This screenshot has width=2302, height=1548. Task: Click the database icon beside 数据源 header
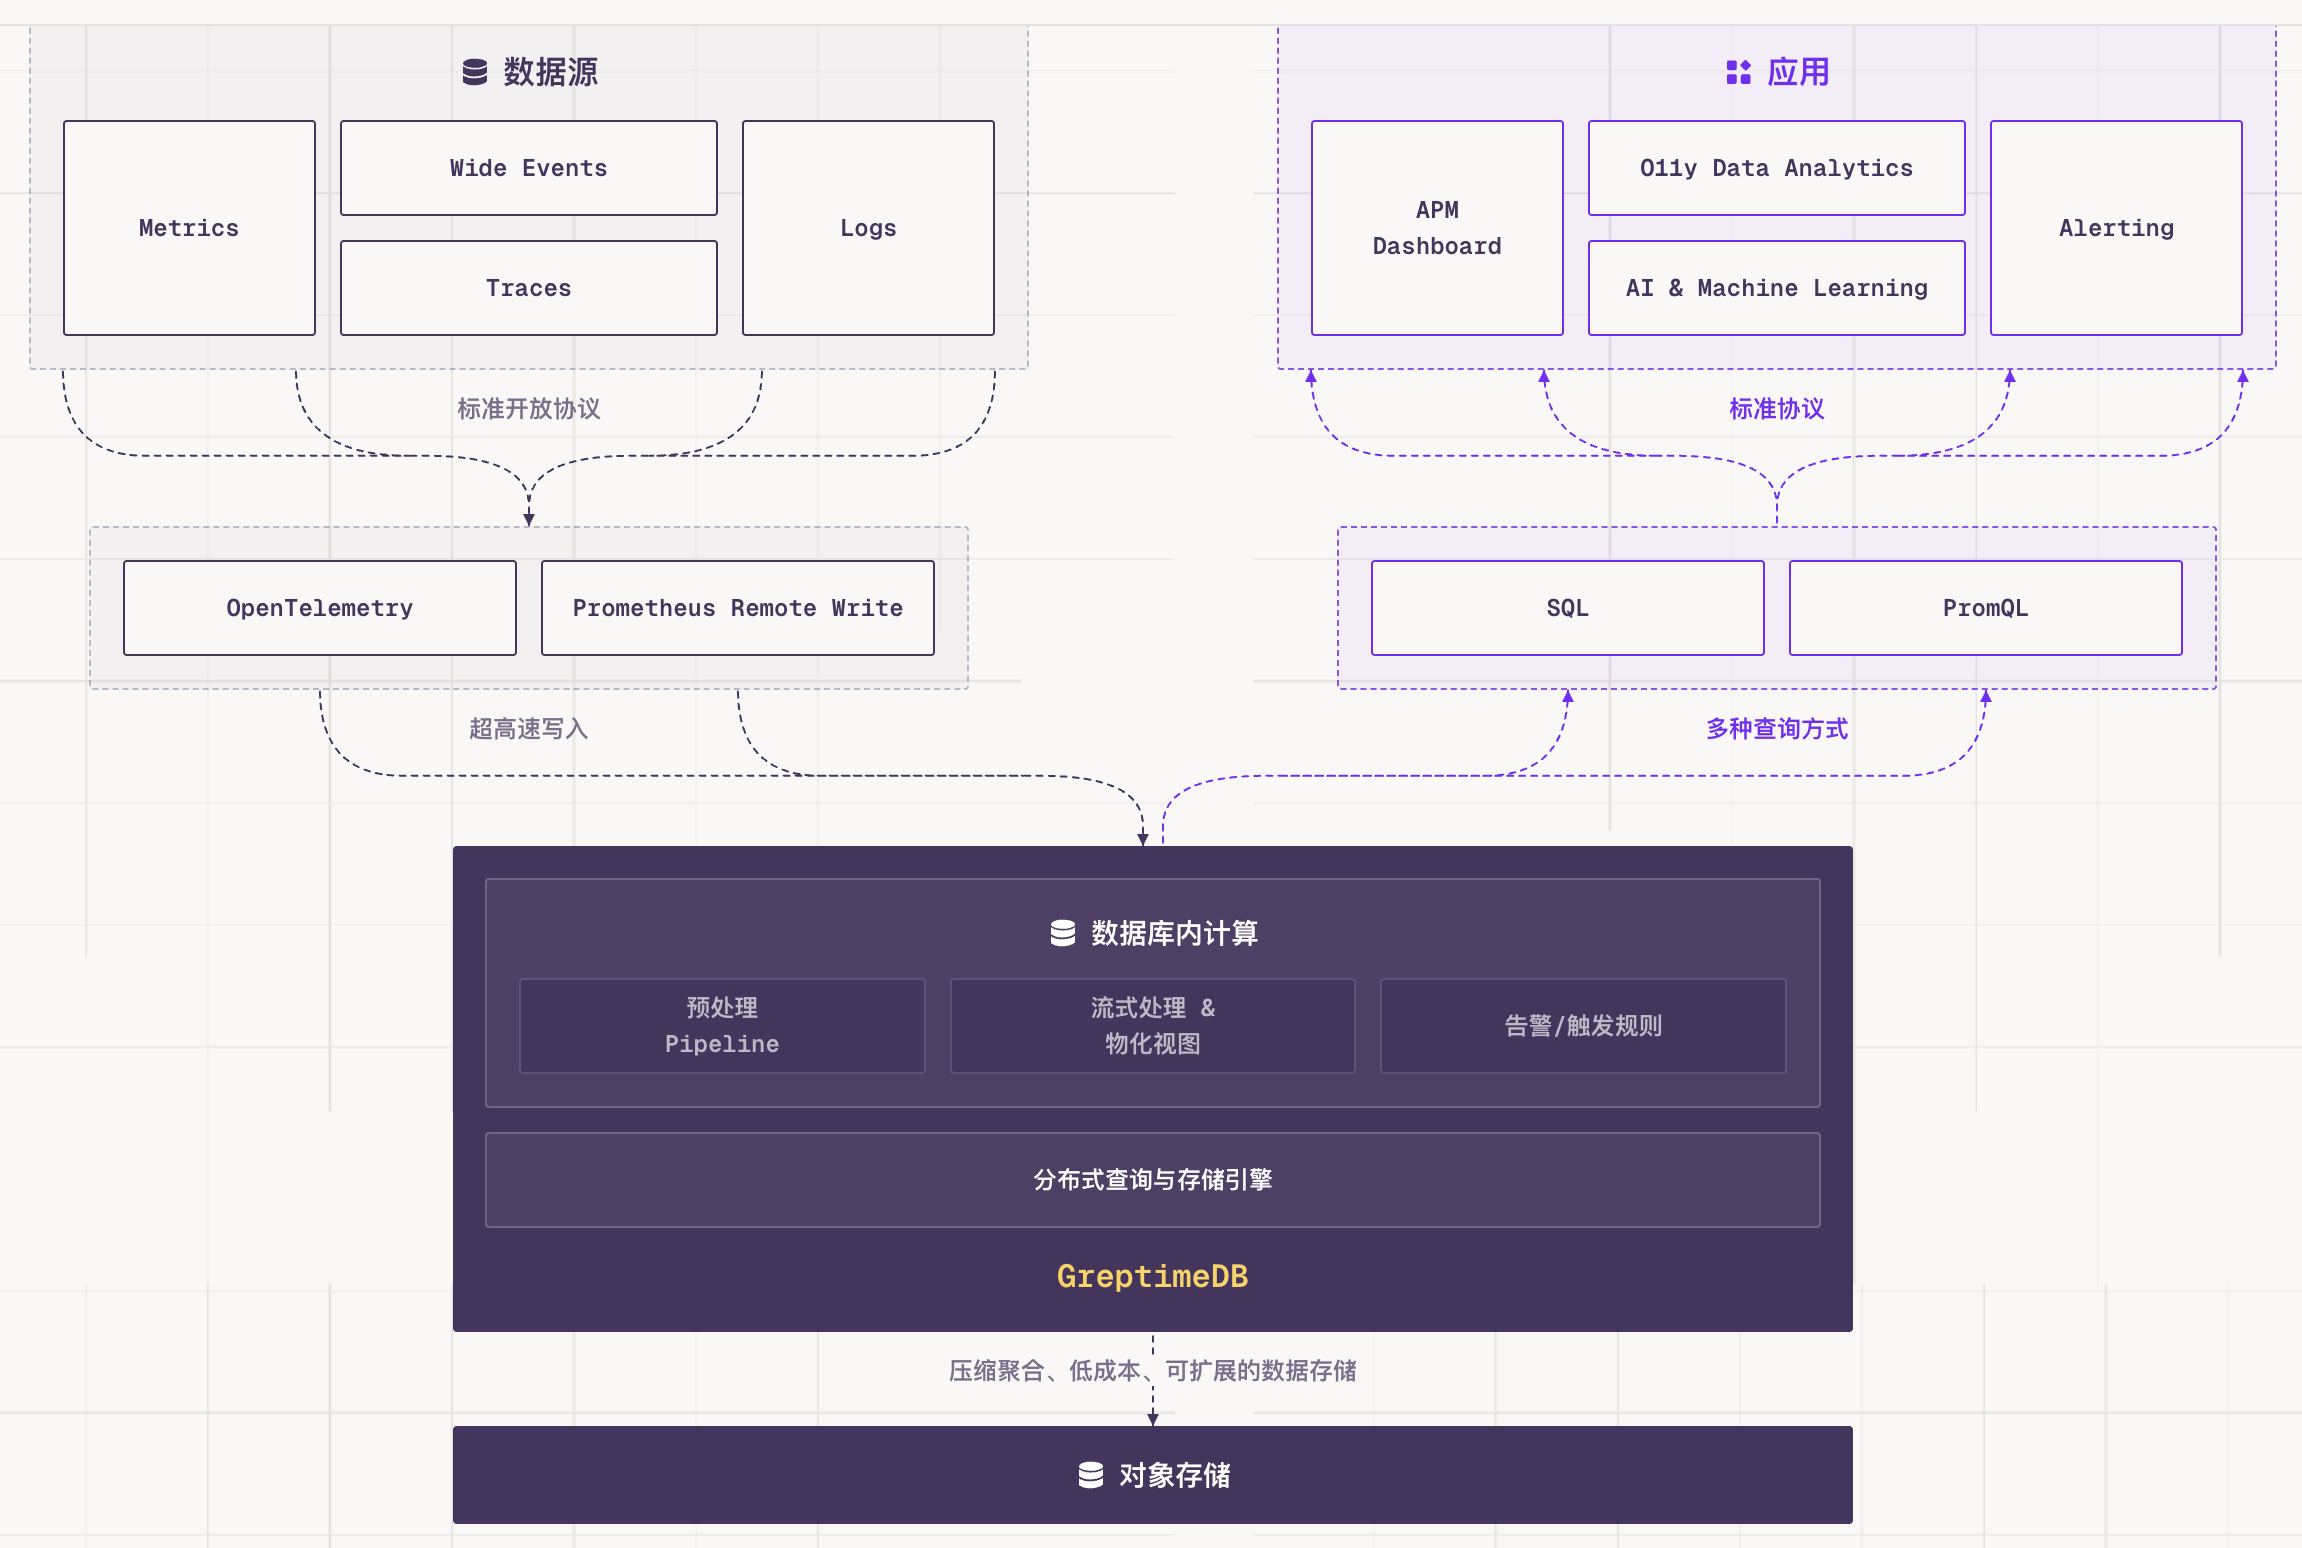(474, 72)
